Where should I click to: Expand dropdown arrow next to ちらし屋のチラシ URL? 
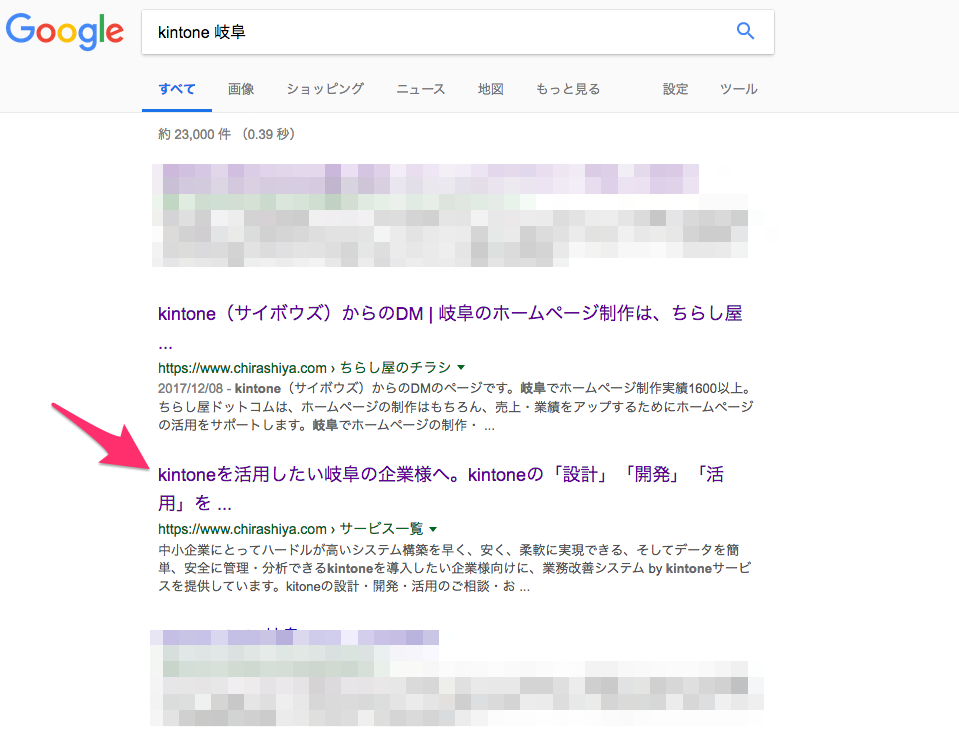(461, 368)
